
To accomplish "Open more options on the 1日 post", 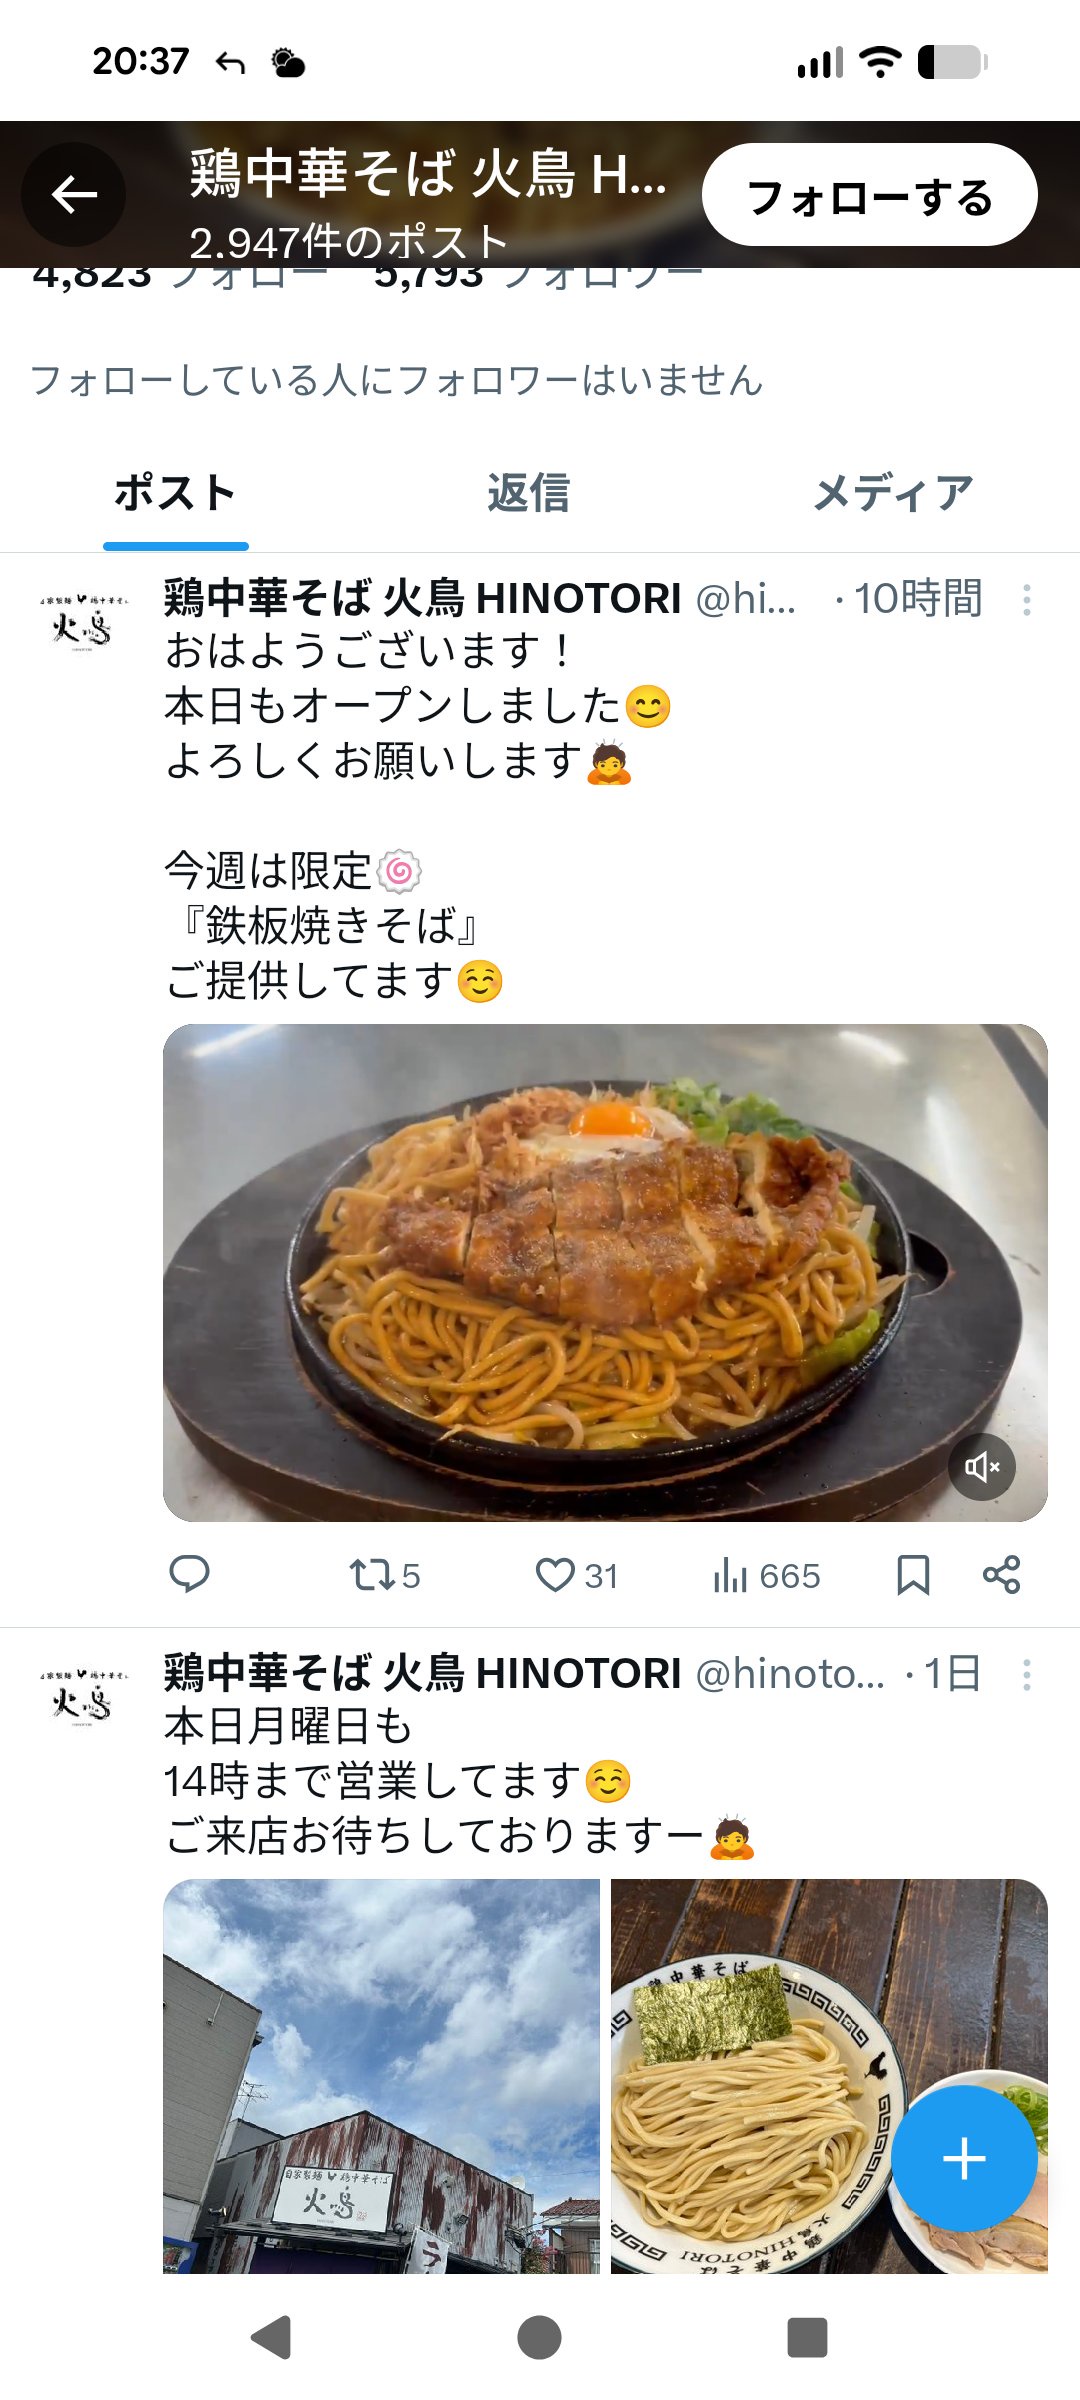I will 1026,1675.
